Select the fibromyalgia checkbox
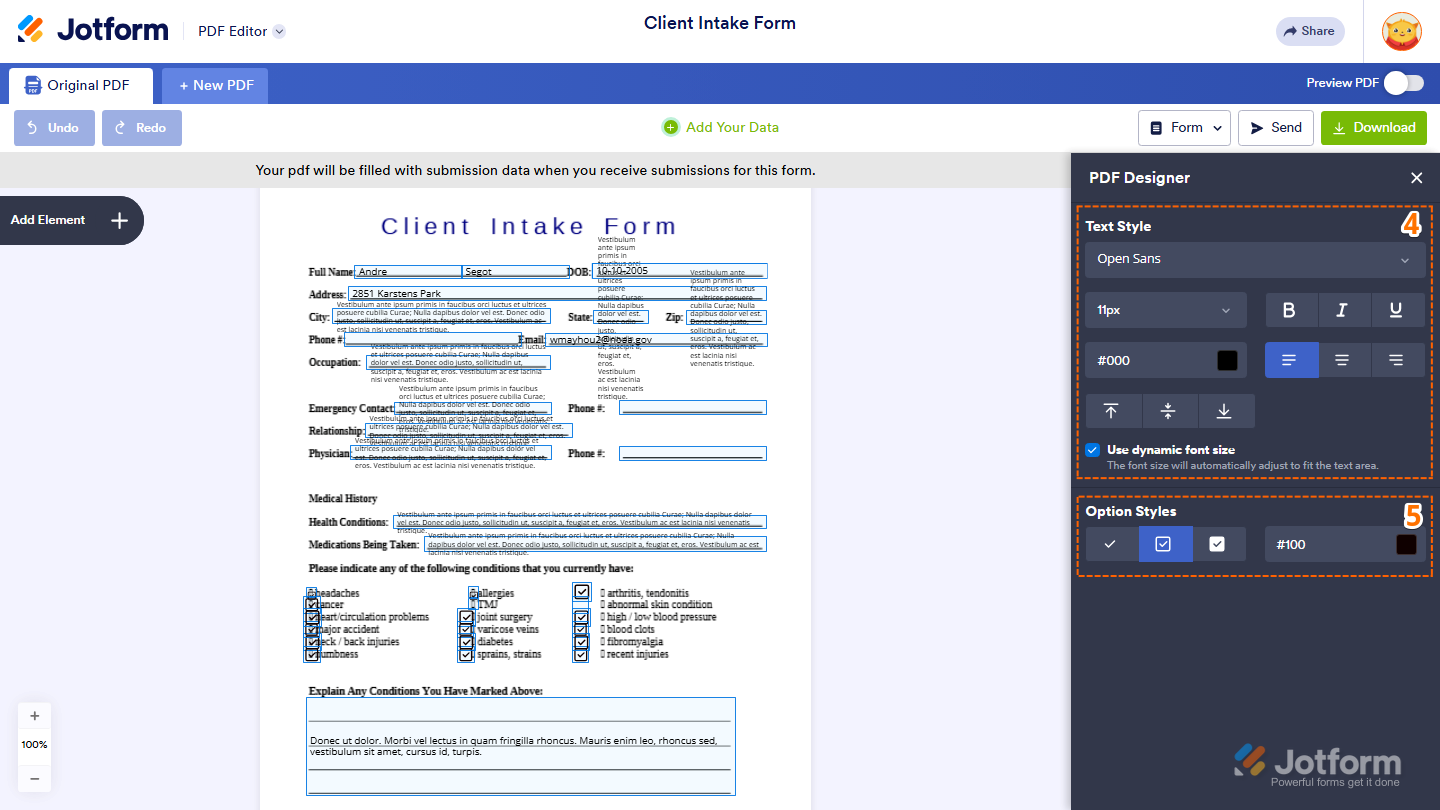The width and height of the screenshot is (1440, 810). coord(581,642)
